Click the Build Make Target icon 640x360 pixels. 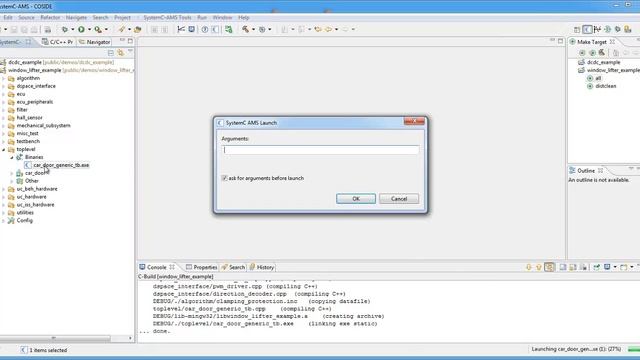[x=602, y=53]
